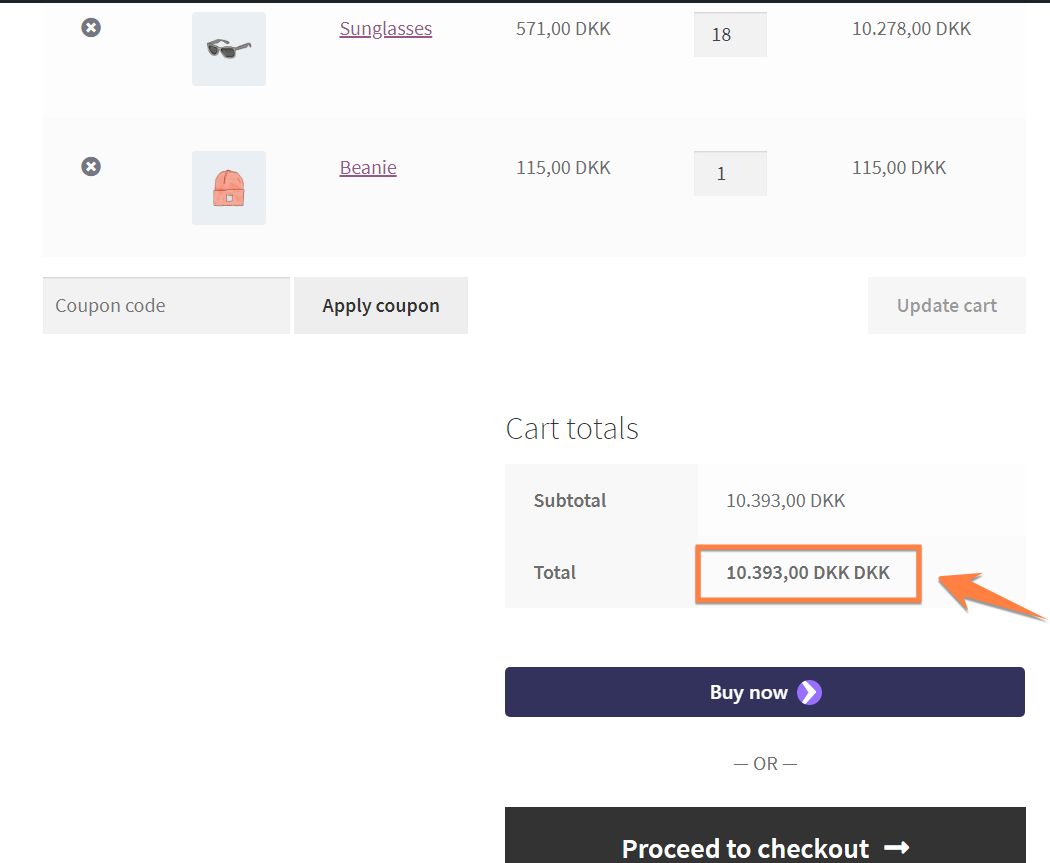Screen dimensions: 1050x863
Task: Select the beanie product image
Action: click(x=228, y=187)
